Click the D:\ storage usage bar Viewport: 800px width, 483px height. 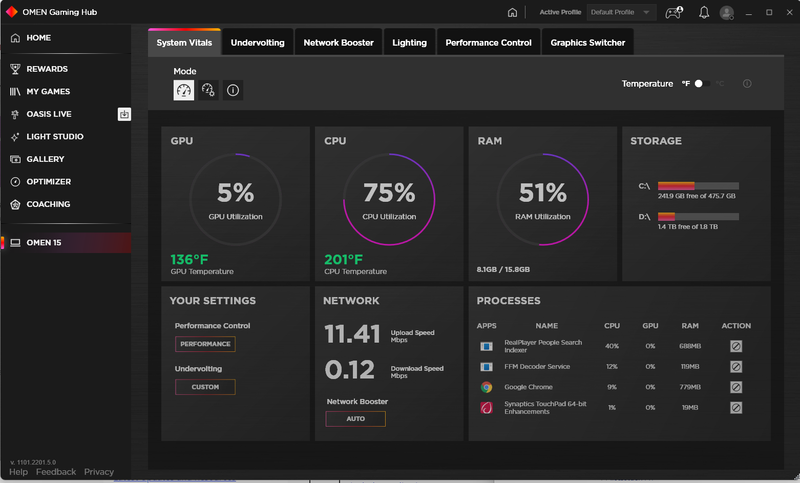tap(698, 216)
